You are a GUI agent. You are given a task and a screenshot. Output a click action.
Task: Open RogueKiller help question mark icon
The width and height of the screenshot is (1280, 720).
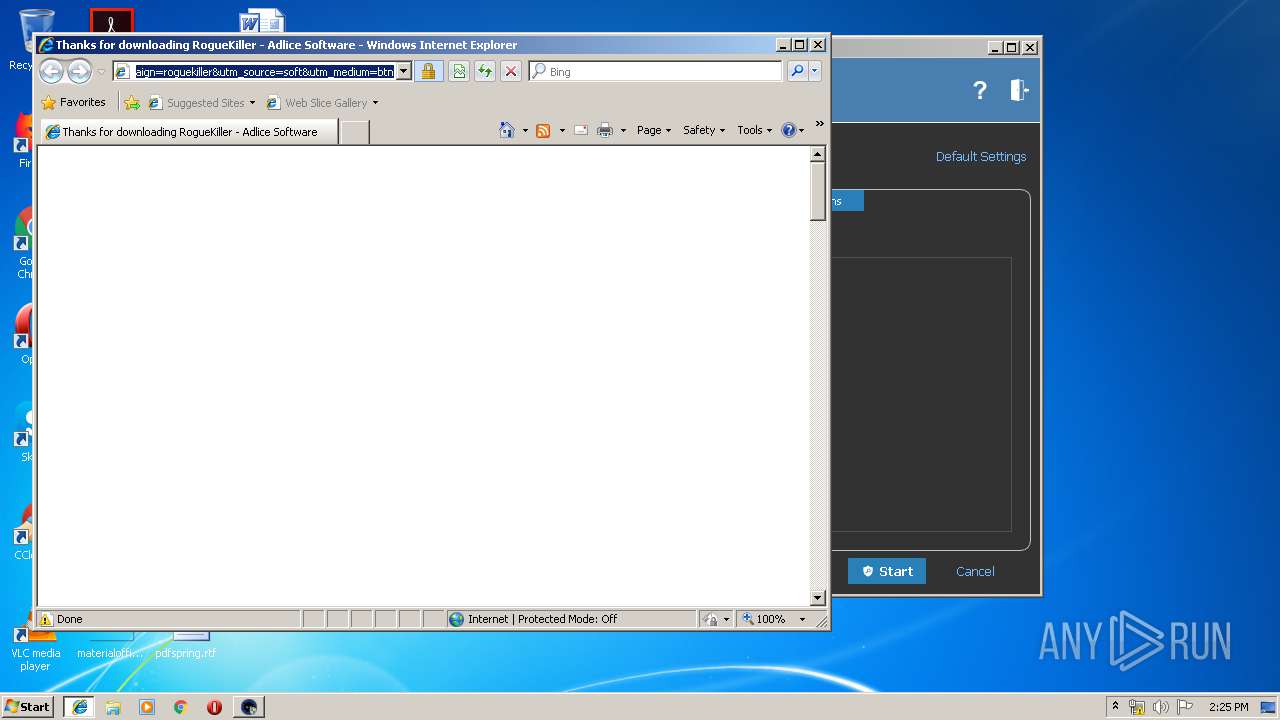980,90
